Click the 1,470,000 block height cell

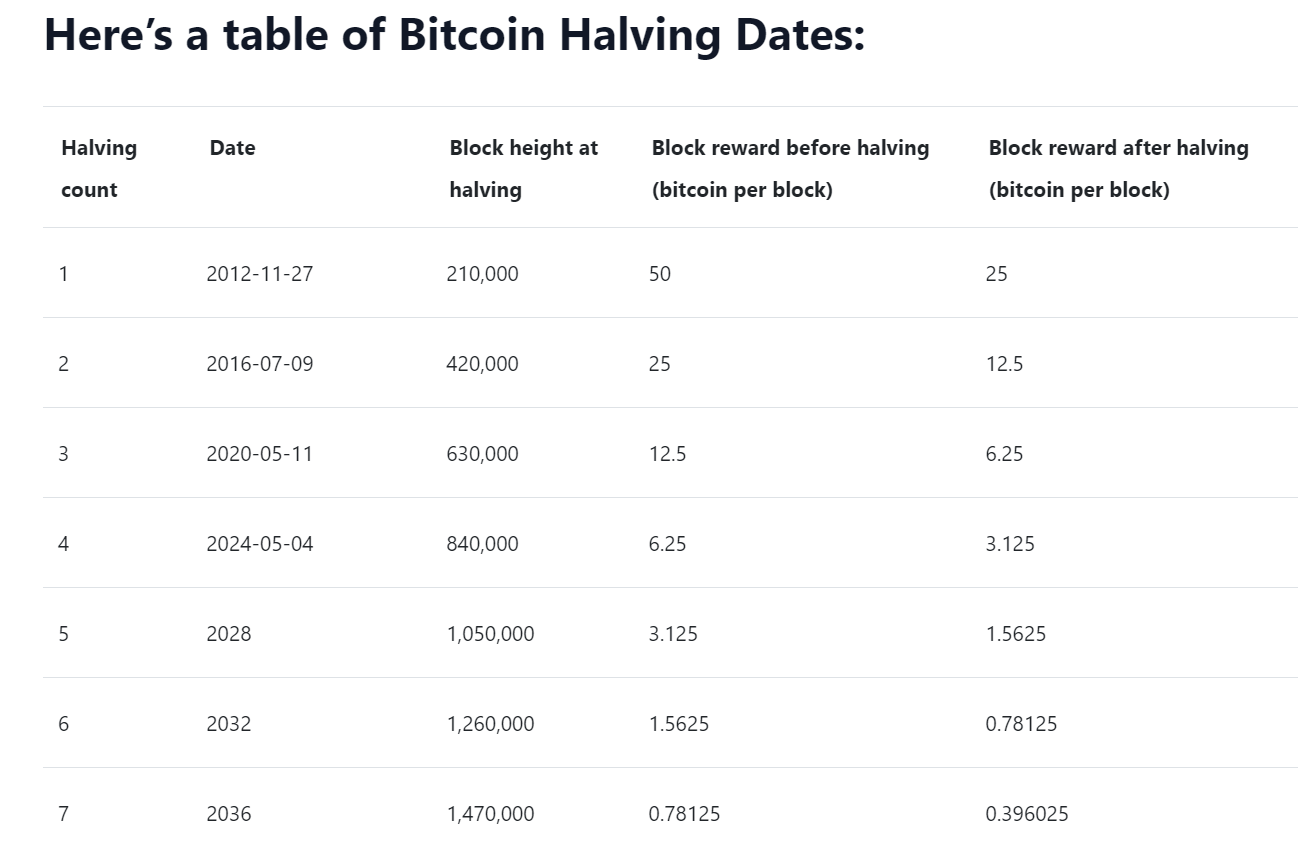[x=490, y=813]
